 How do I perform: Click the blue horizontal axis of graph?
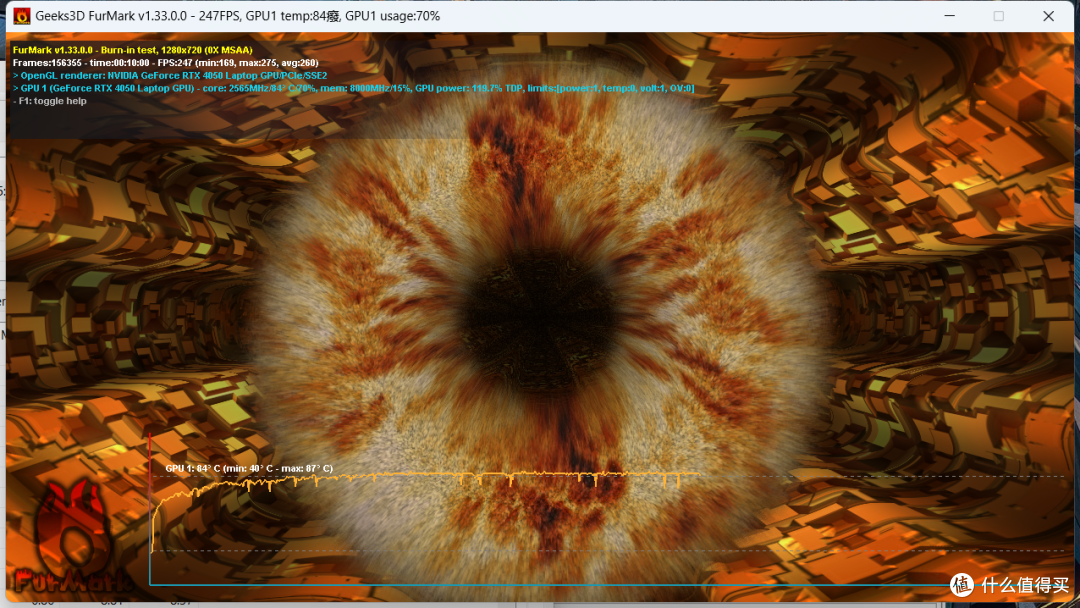point(551,585)
